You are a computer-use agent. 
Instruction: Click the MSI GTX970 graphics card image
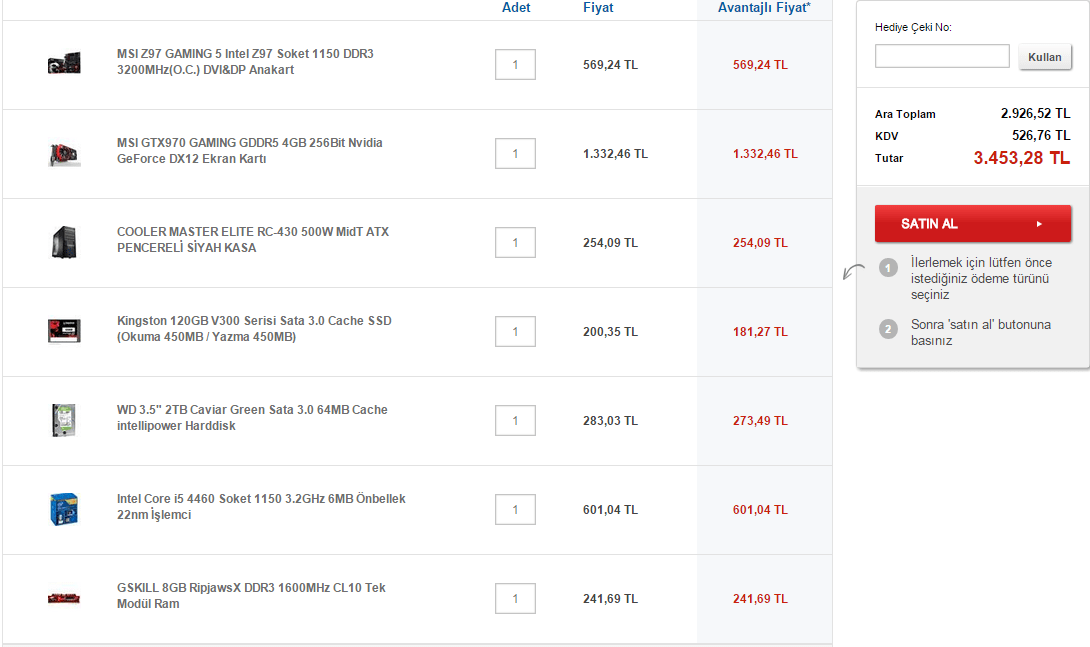[64, 153]
